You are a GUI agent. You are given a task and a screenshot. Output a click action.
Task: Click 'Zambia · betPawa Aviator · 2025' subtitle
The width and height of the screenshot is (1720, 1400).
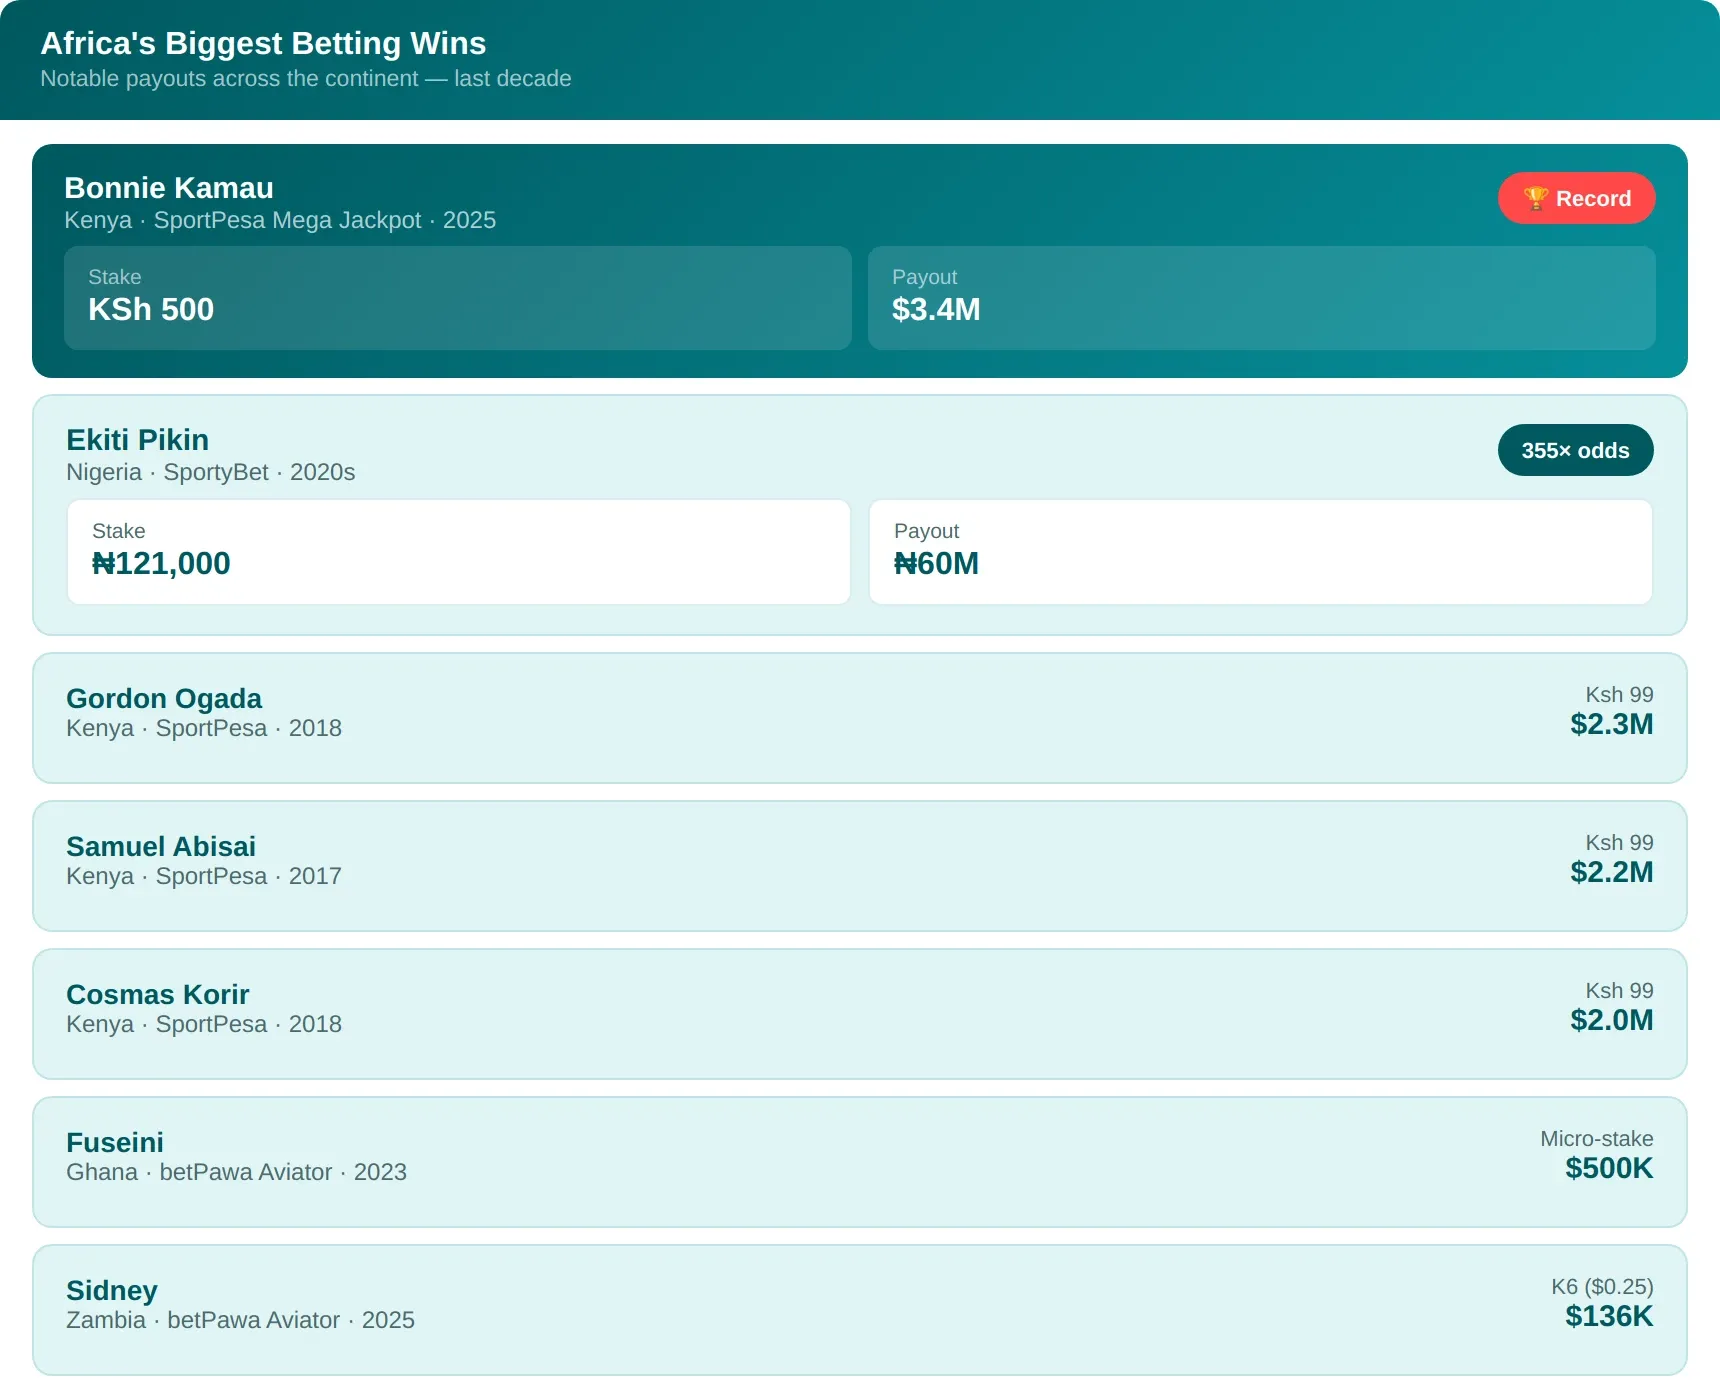tap(240, 1320)
